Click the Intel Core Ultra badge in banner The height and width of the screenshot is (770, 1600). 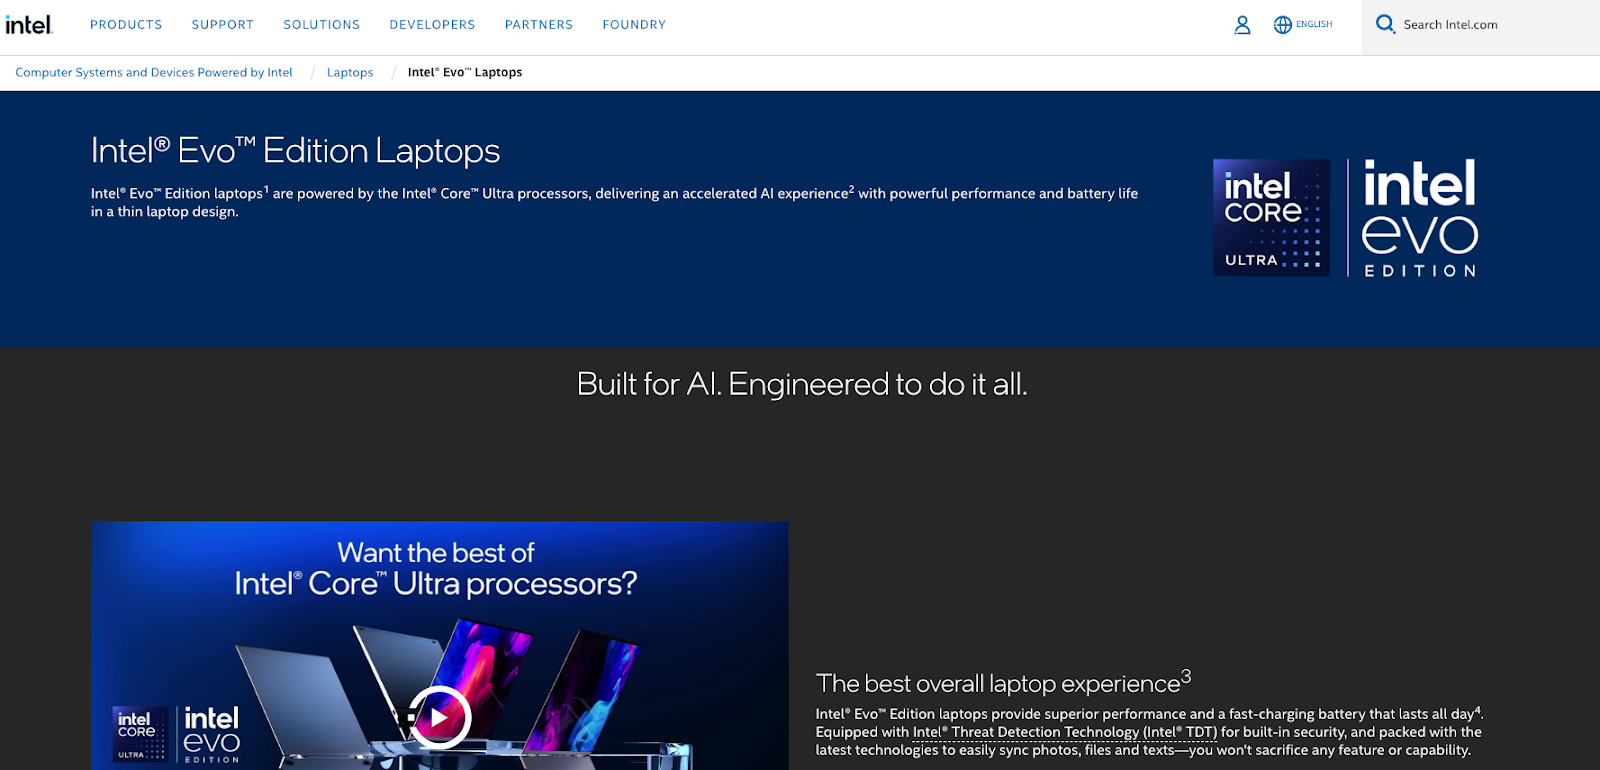(x=1271, y=217)
